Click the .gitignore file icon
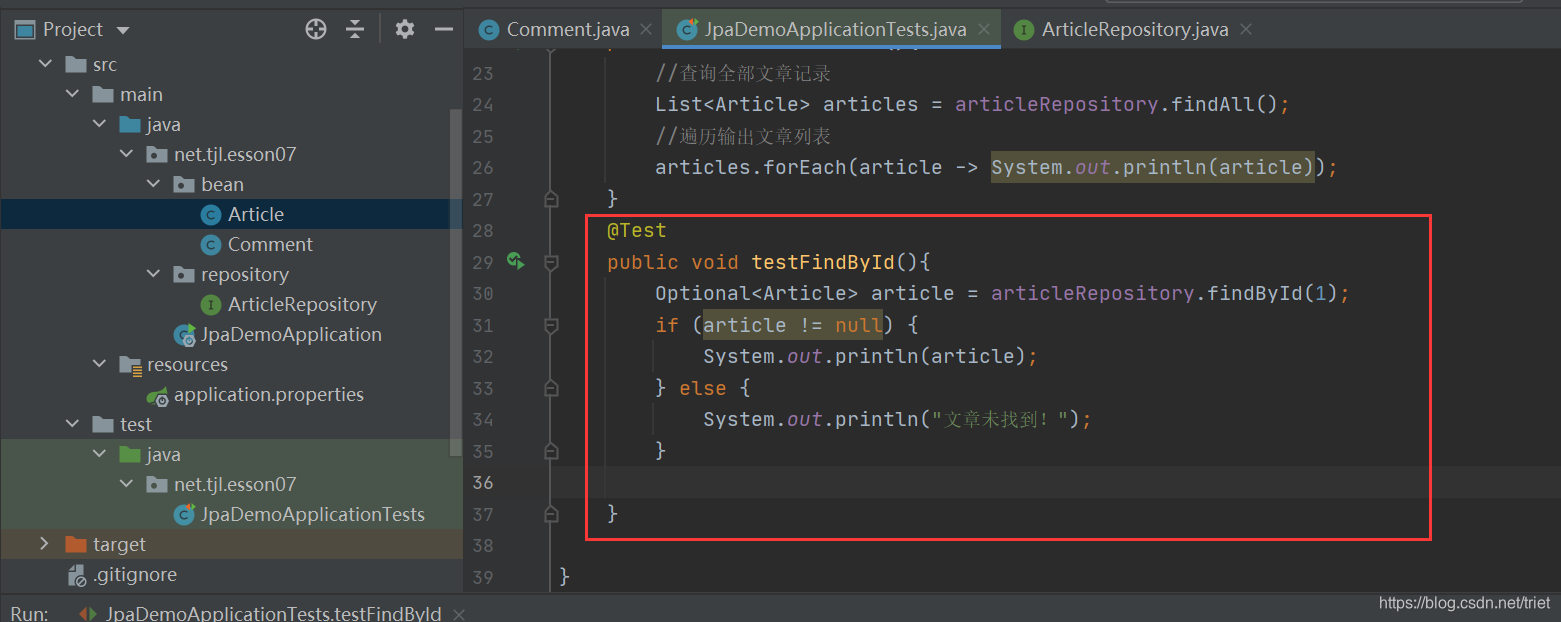The width and height of the screenshot is (1561, 622). coord(77,575)
